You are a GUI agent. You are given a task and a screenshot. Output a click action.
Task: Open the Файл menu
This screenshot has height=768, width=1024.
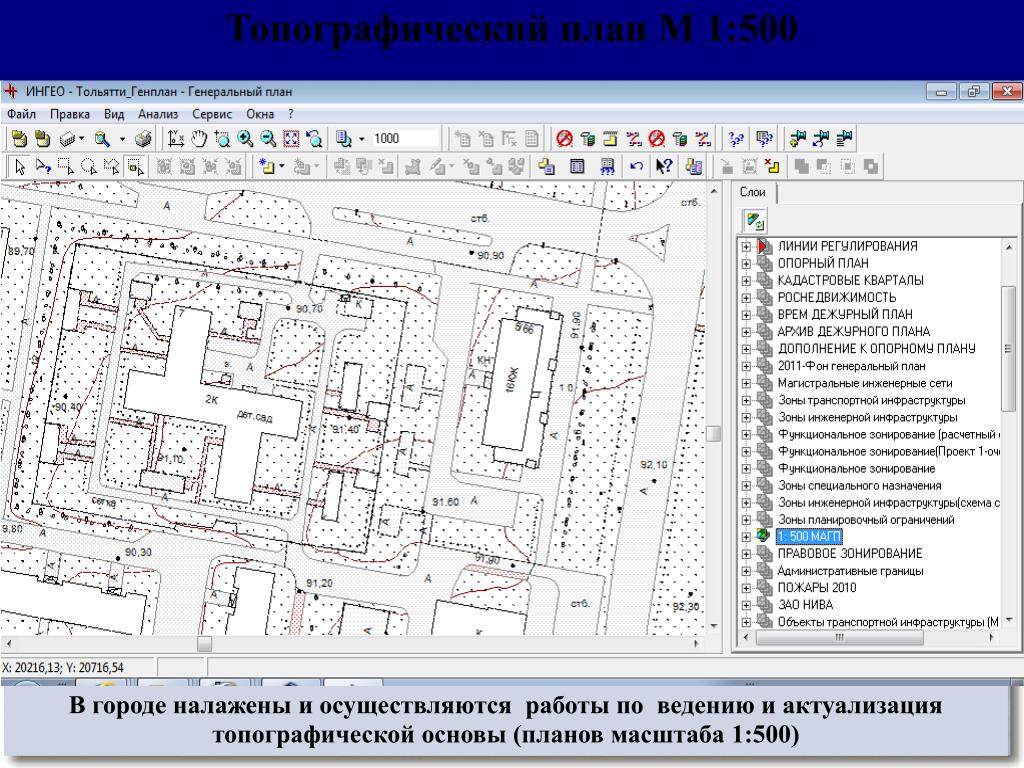[x=22, y=114]
